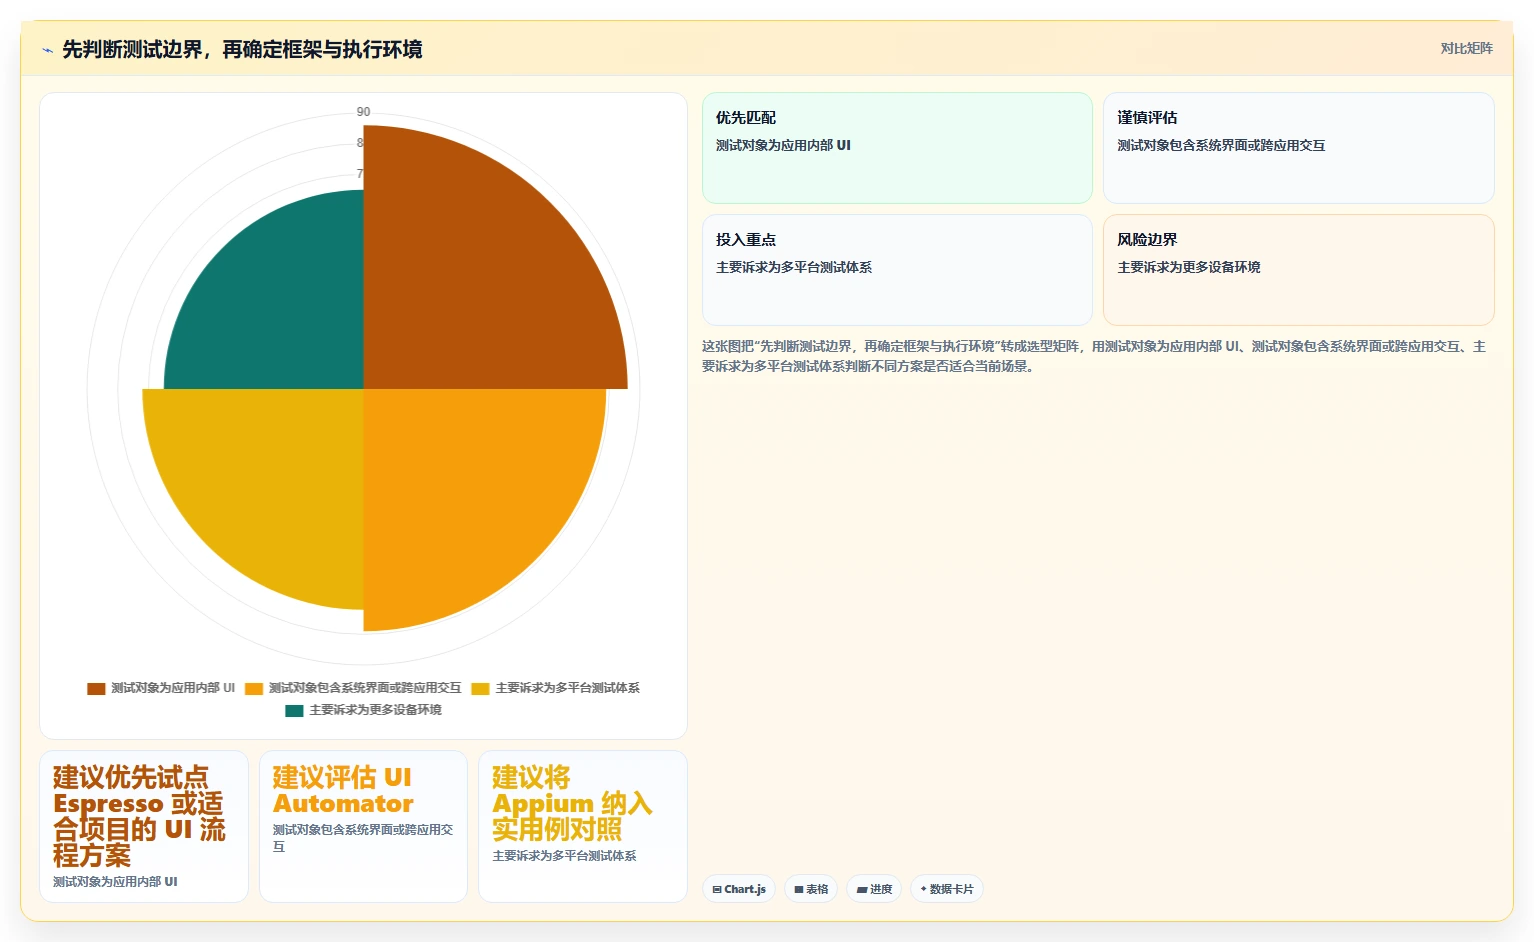Screen dimensions: 1534x942
Task: Click the bar icon in the 进度 chip
Action: 862,889
